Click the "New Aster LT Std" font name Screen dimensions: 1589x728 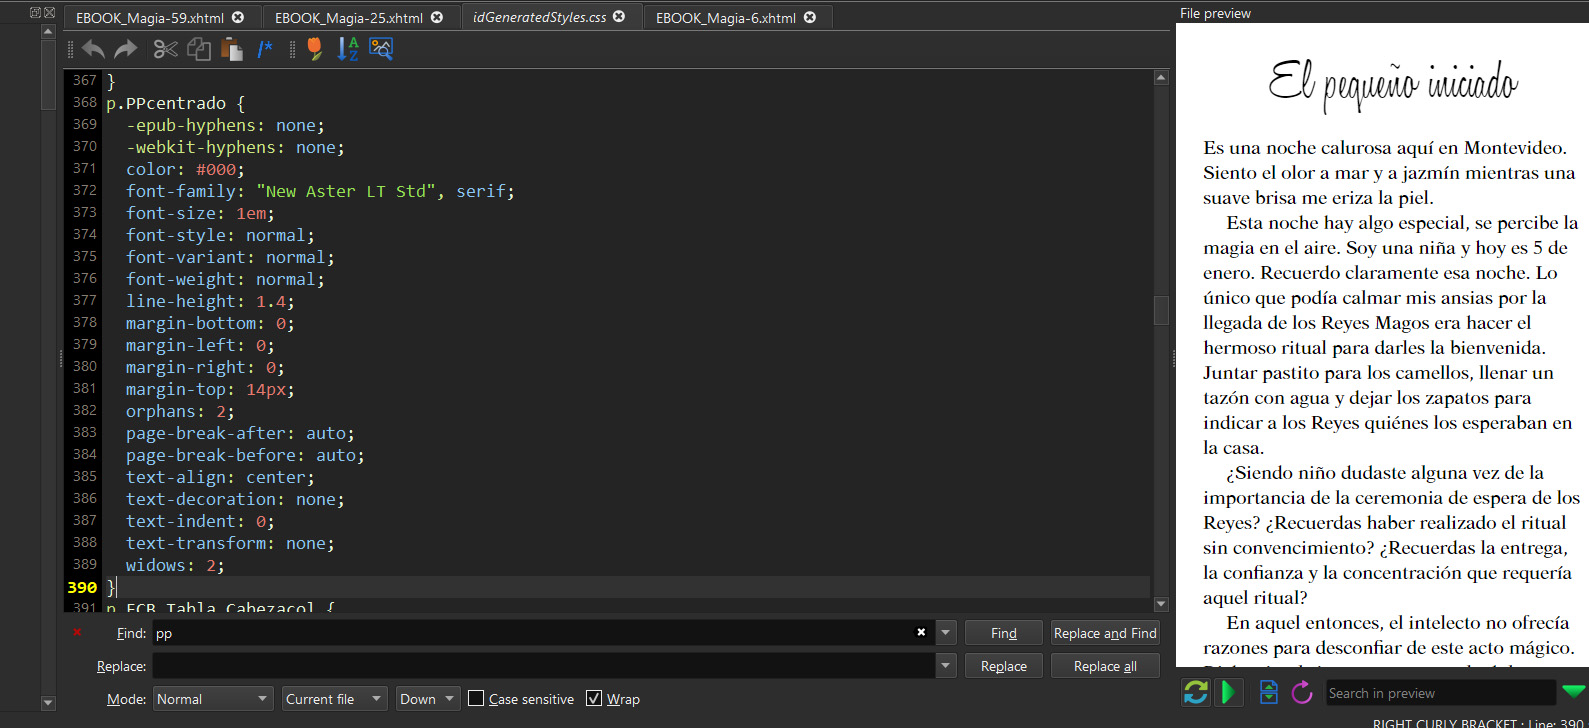point(346,191)
